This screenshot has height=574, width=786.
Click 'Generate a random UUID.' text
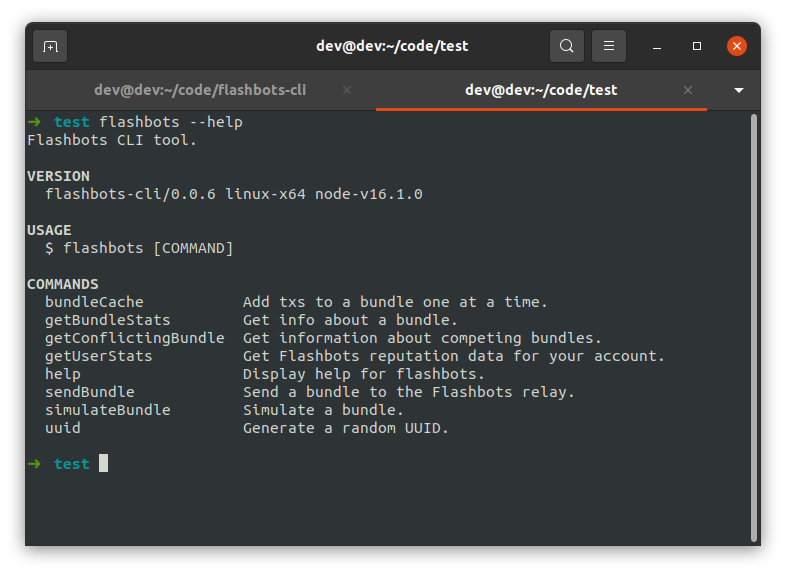[346, 428]
